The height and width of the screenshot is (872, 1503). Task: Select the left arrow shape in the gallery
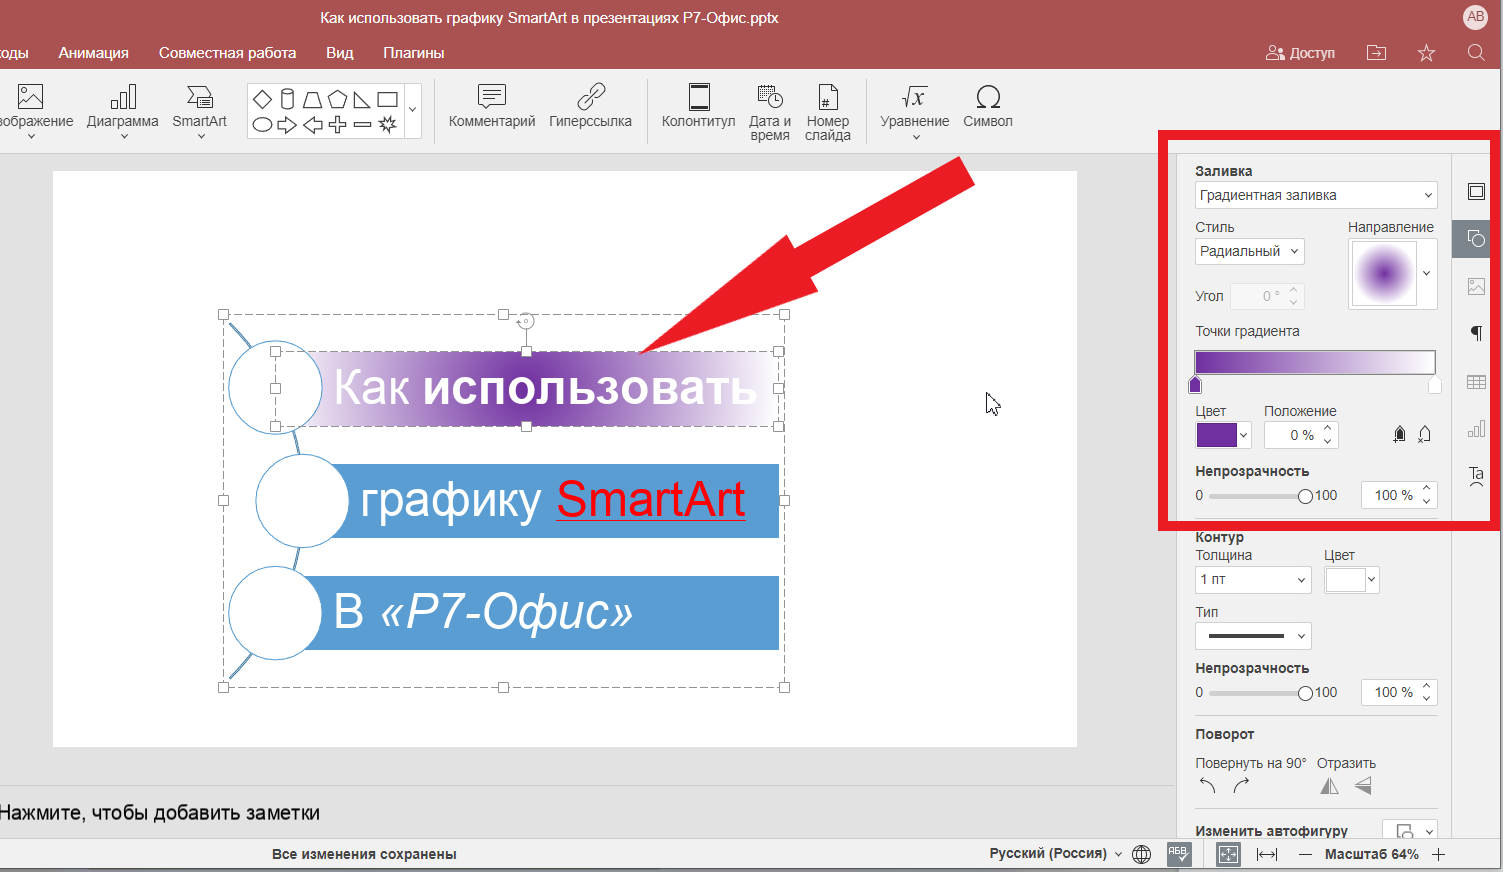pyautogui.click(x=312, y=125)
